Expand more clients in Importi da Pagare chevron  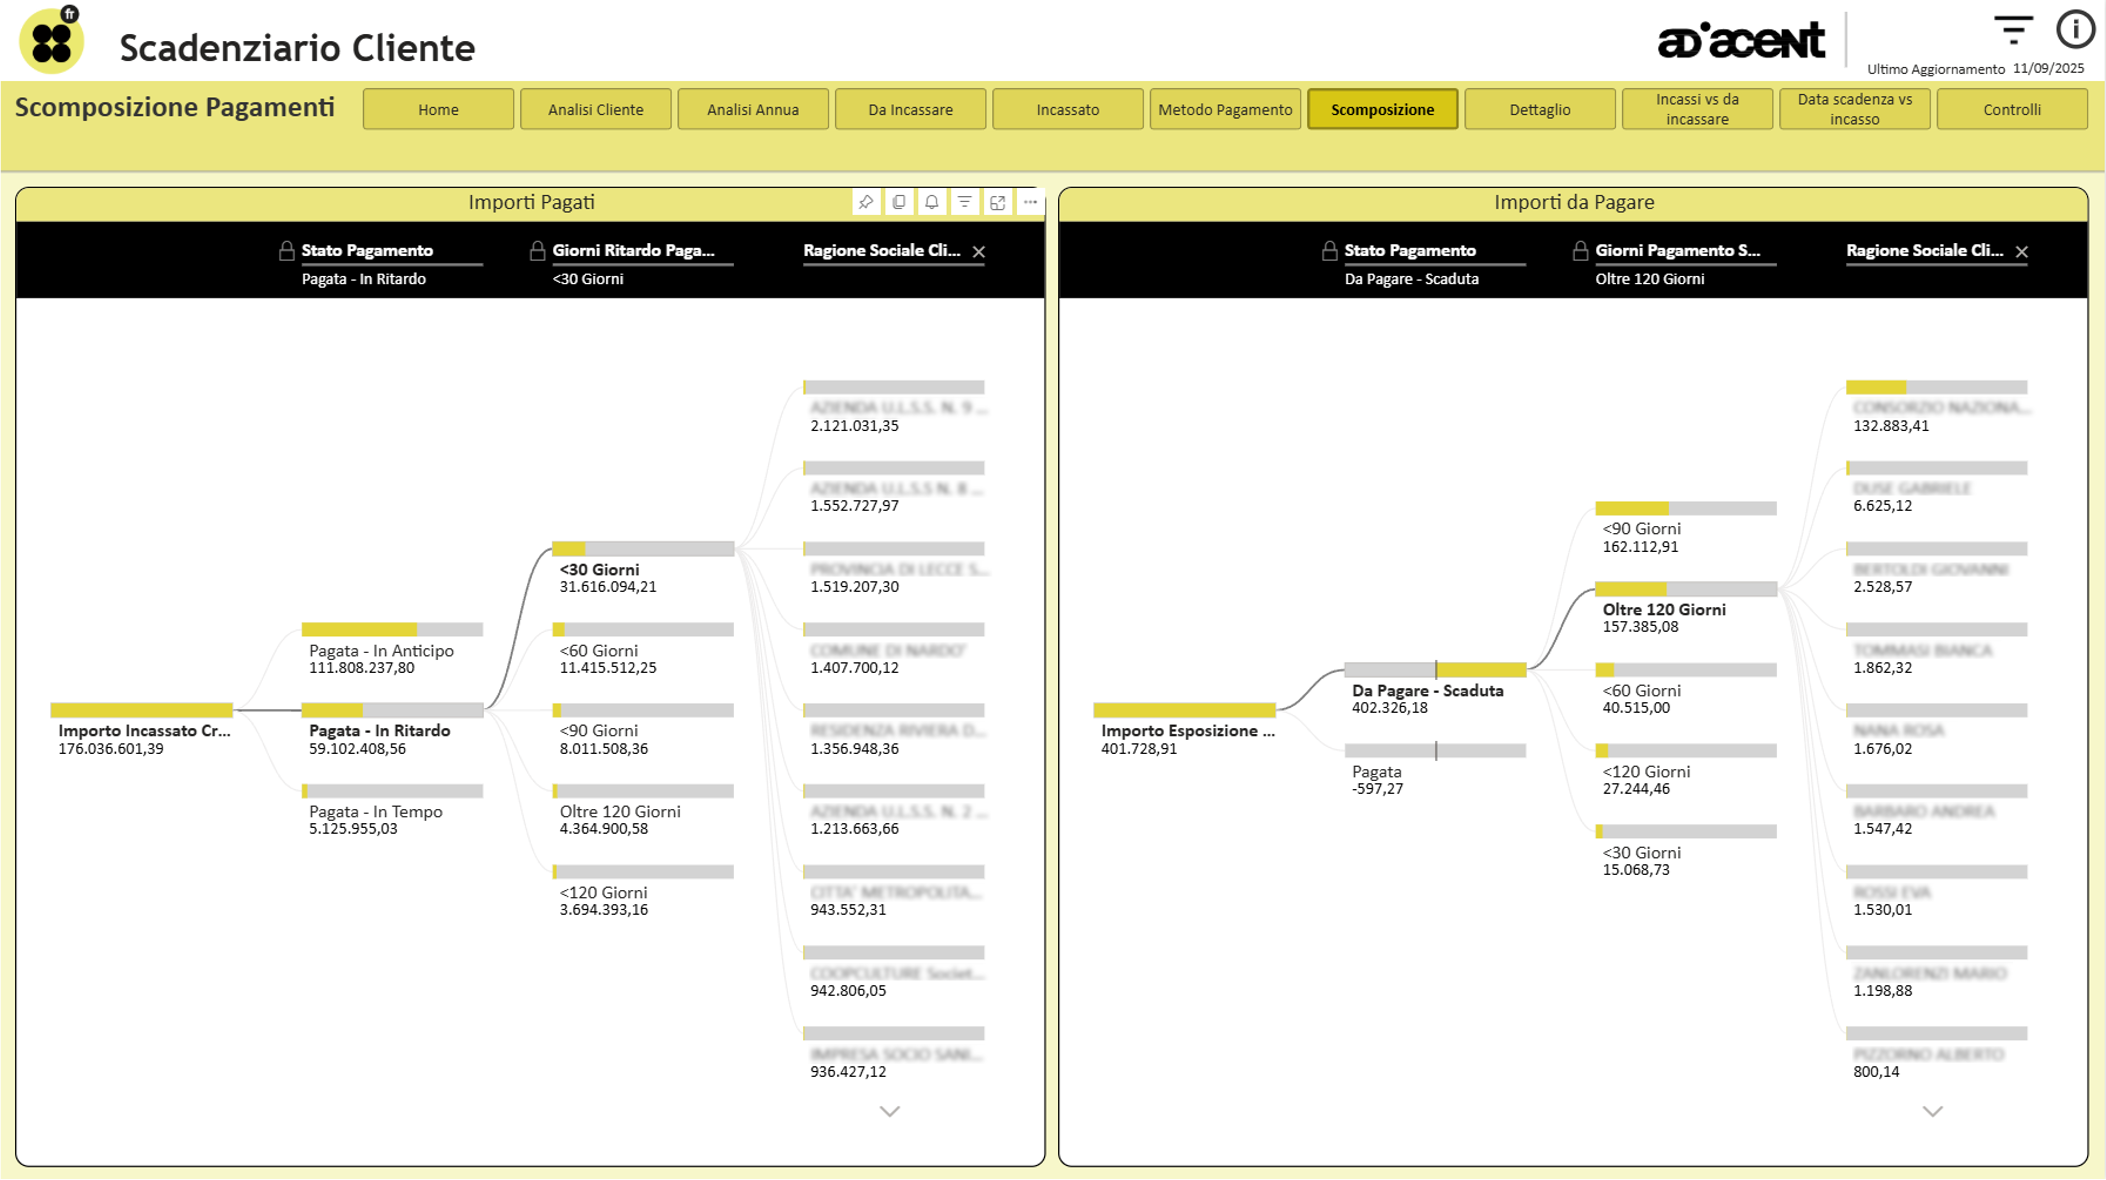[x=1932, y=1111]
